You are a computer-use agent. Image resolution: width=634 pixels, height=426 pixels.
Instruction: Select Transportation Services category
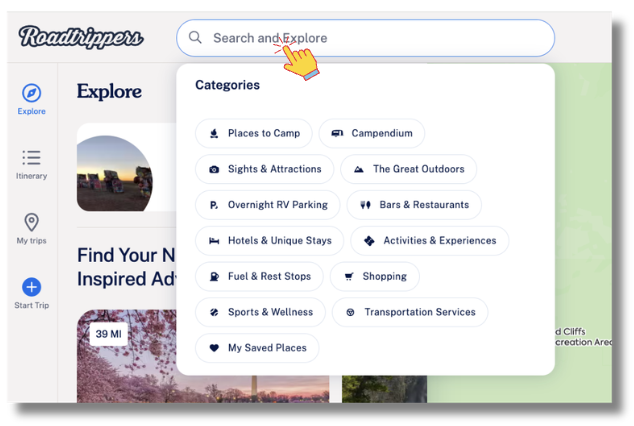(410, 312)
